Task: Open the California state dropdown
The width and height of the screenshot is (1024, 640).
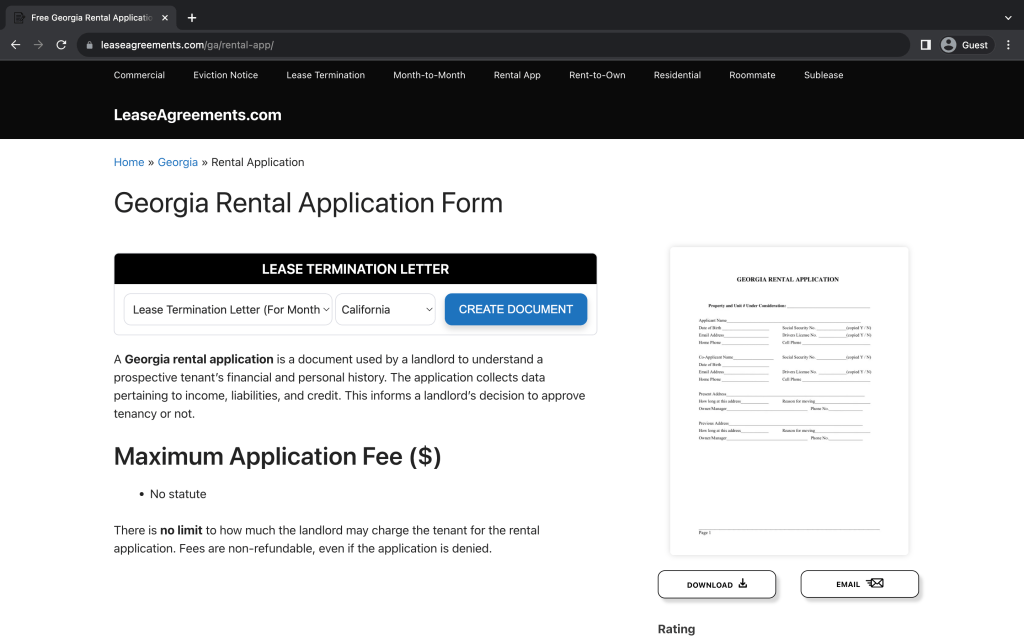Action: (x=386, y=310)
